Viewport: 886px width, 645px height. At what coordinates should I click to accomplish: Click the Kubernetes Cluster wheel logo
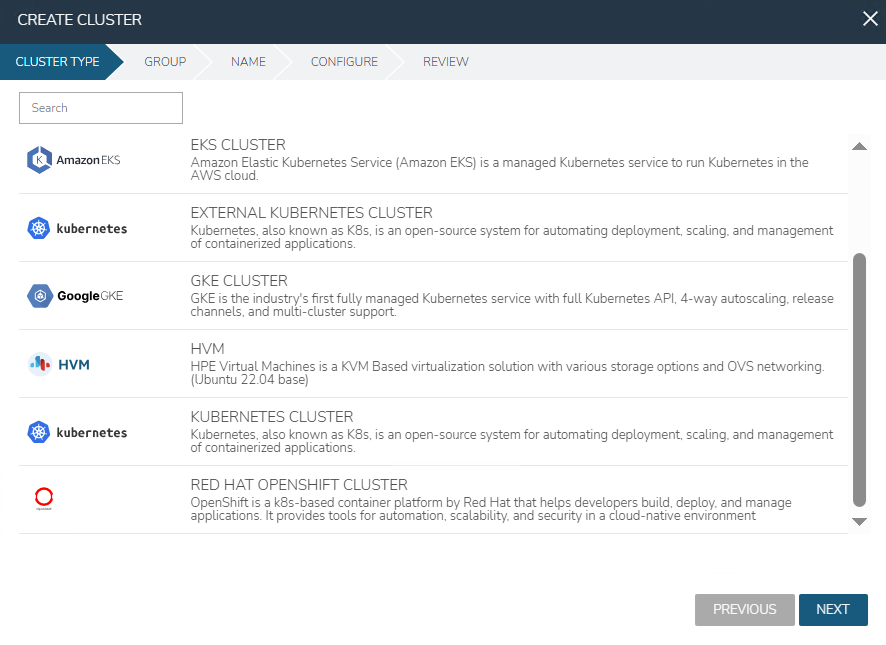pos(39,432)
